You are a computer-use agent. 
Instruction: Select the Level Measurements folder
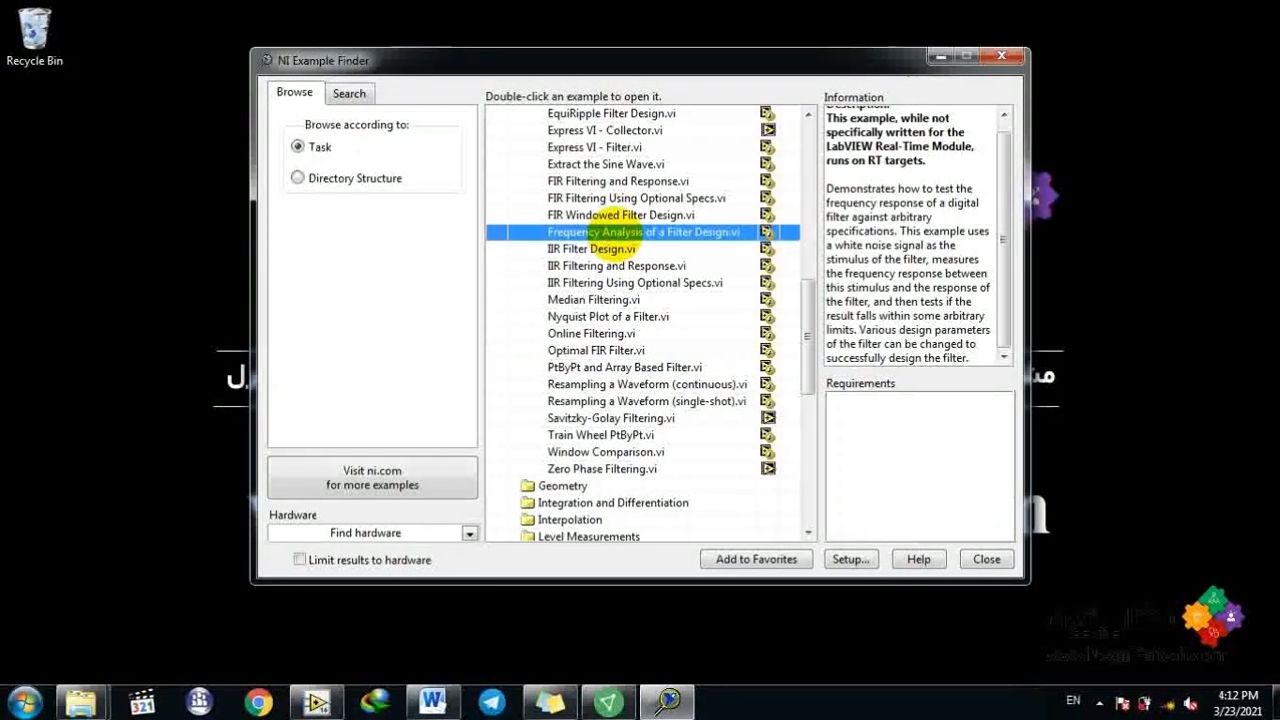(588, 537)
